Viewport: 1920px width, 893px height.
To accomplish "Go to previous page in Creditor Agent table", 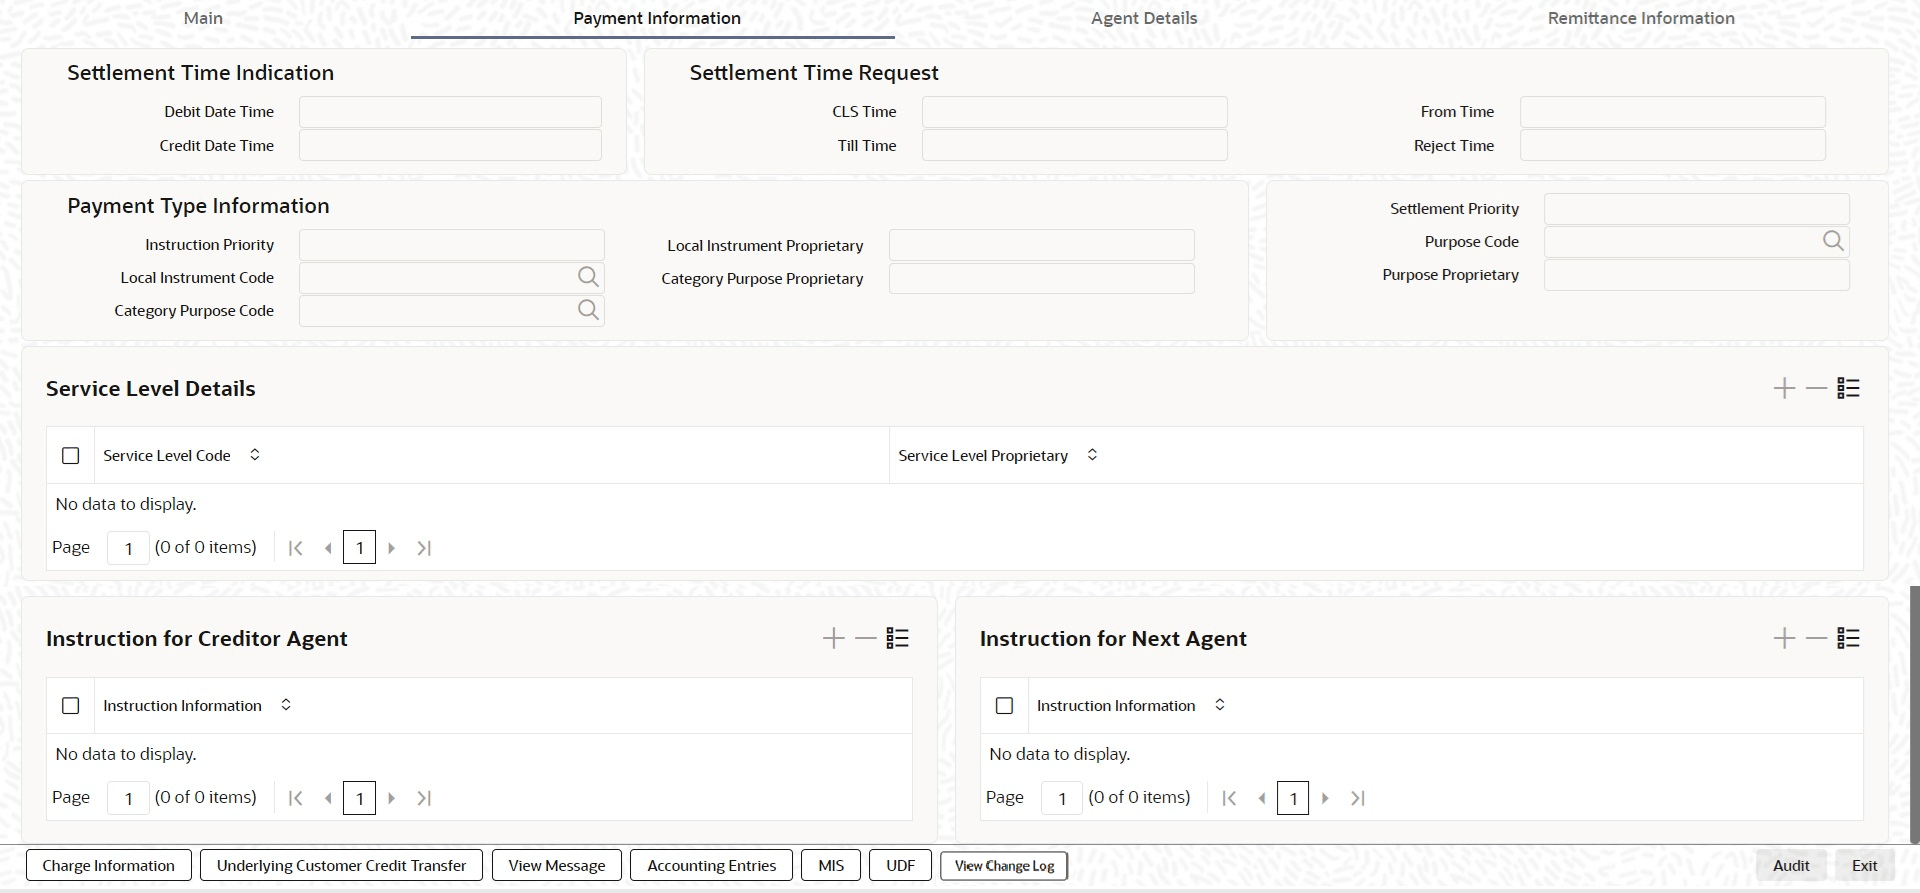I will click(328, 798).
